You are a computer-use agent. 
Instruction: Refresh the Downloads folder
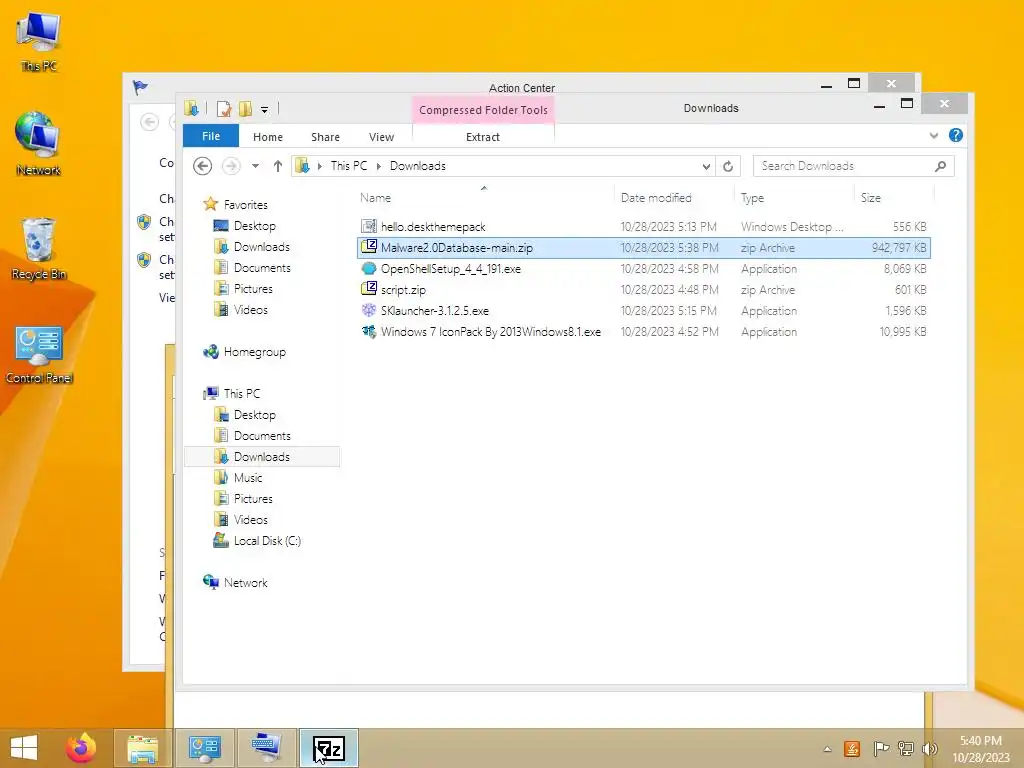tap(728, 167)
